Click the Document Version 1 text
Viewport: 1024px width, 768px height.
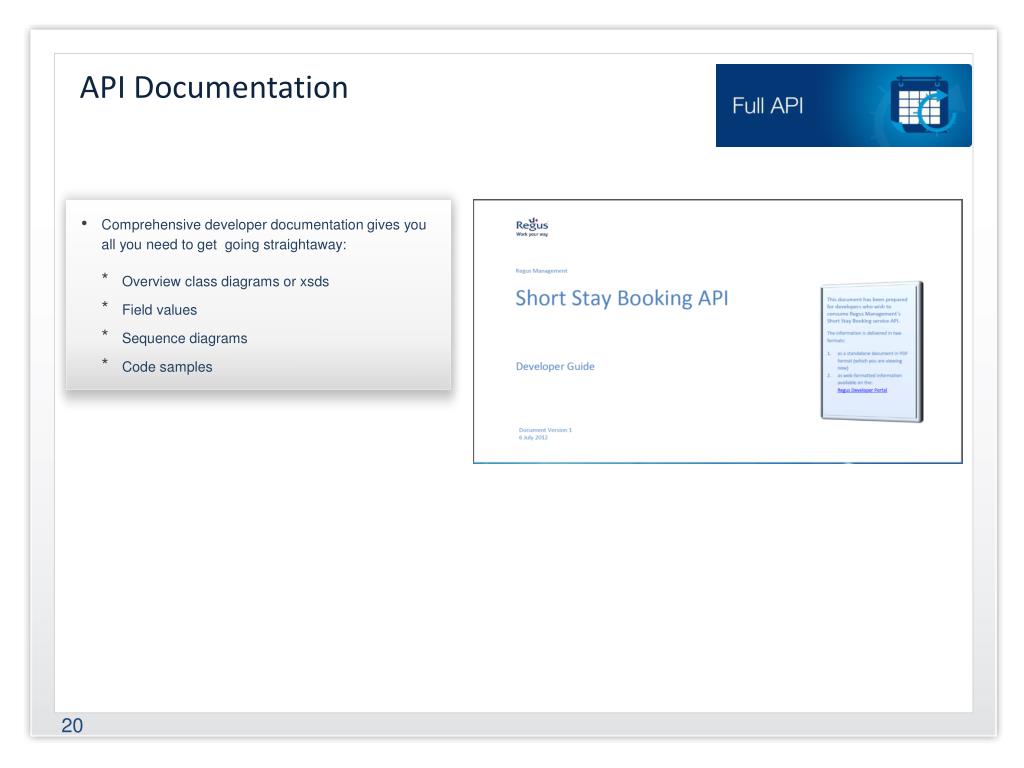pos(545,430)
